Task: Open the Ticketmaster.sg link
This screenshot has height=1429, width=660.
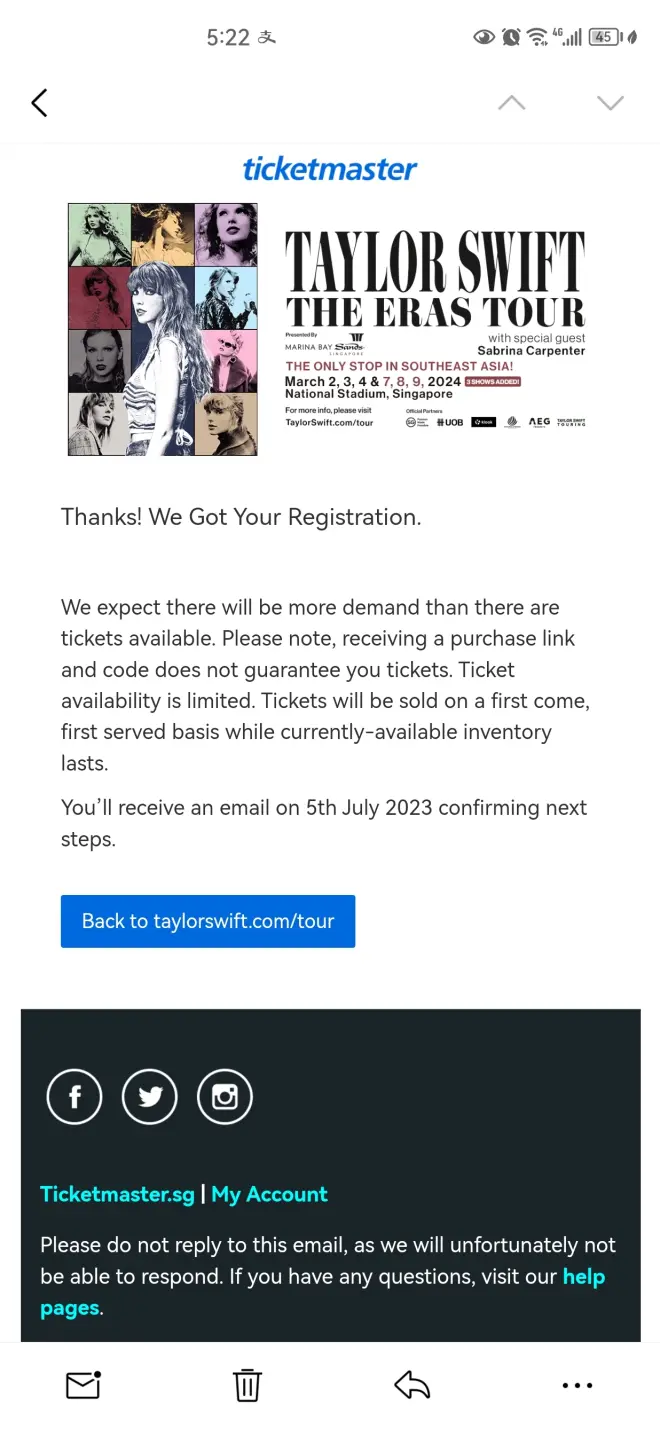Action: coord(117,1194)
